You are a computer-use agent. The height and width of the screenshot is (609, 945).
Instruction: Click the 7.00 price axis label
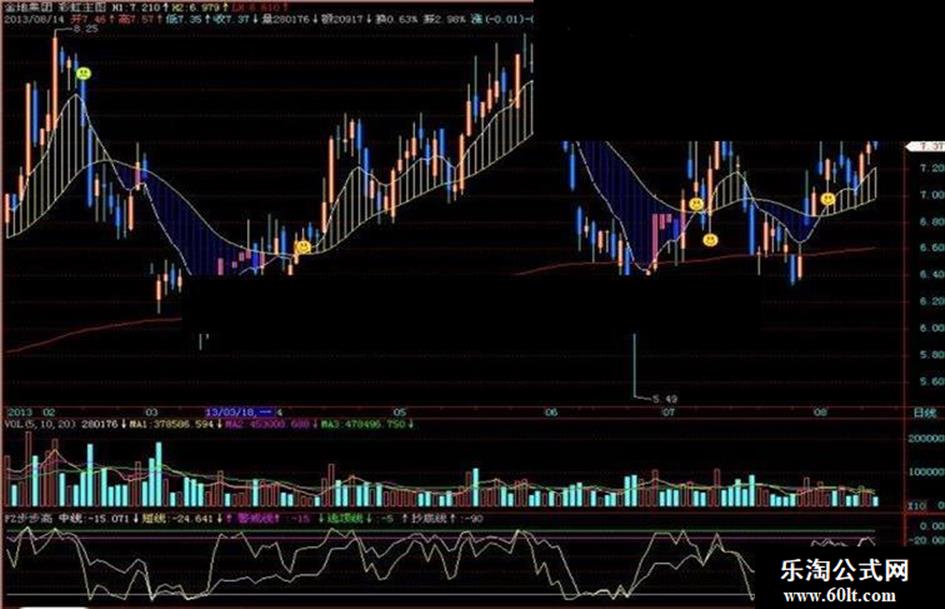click(932, 195)
